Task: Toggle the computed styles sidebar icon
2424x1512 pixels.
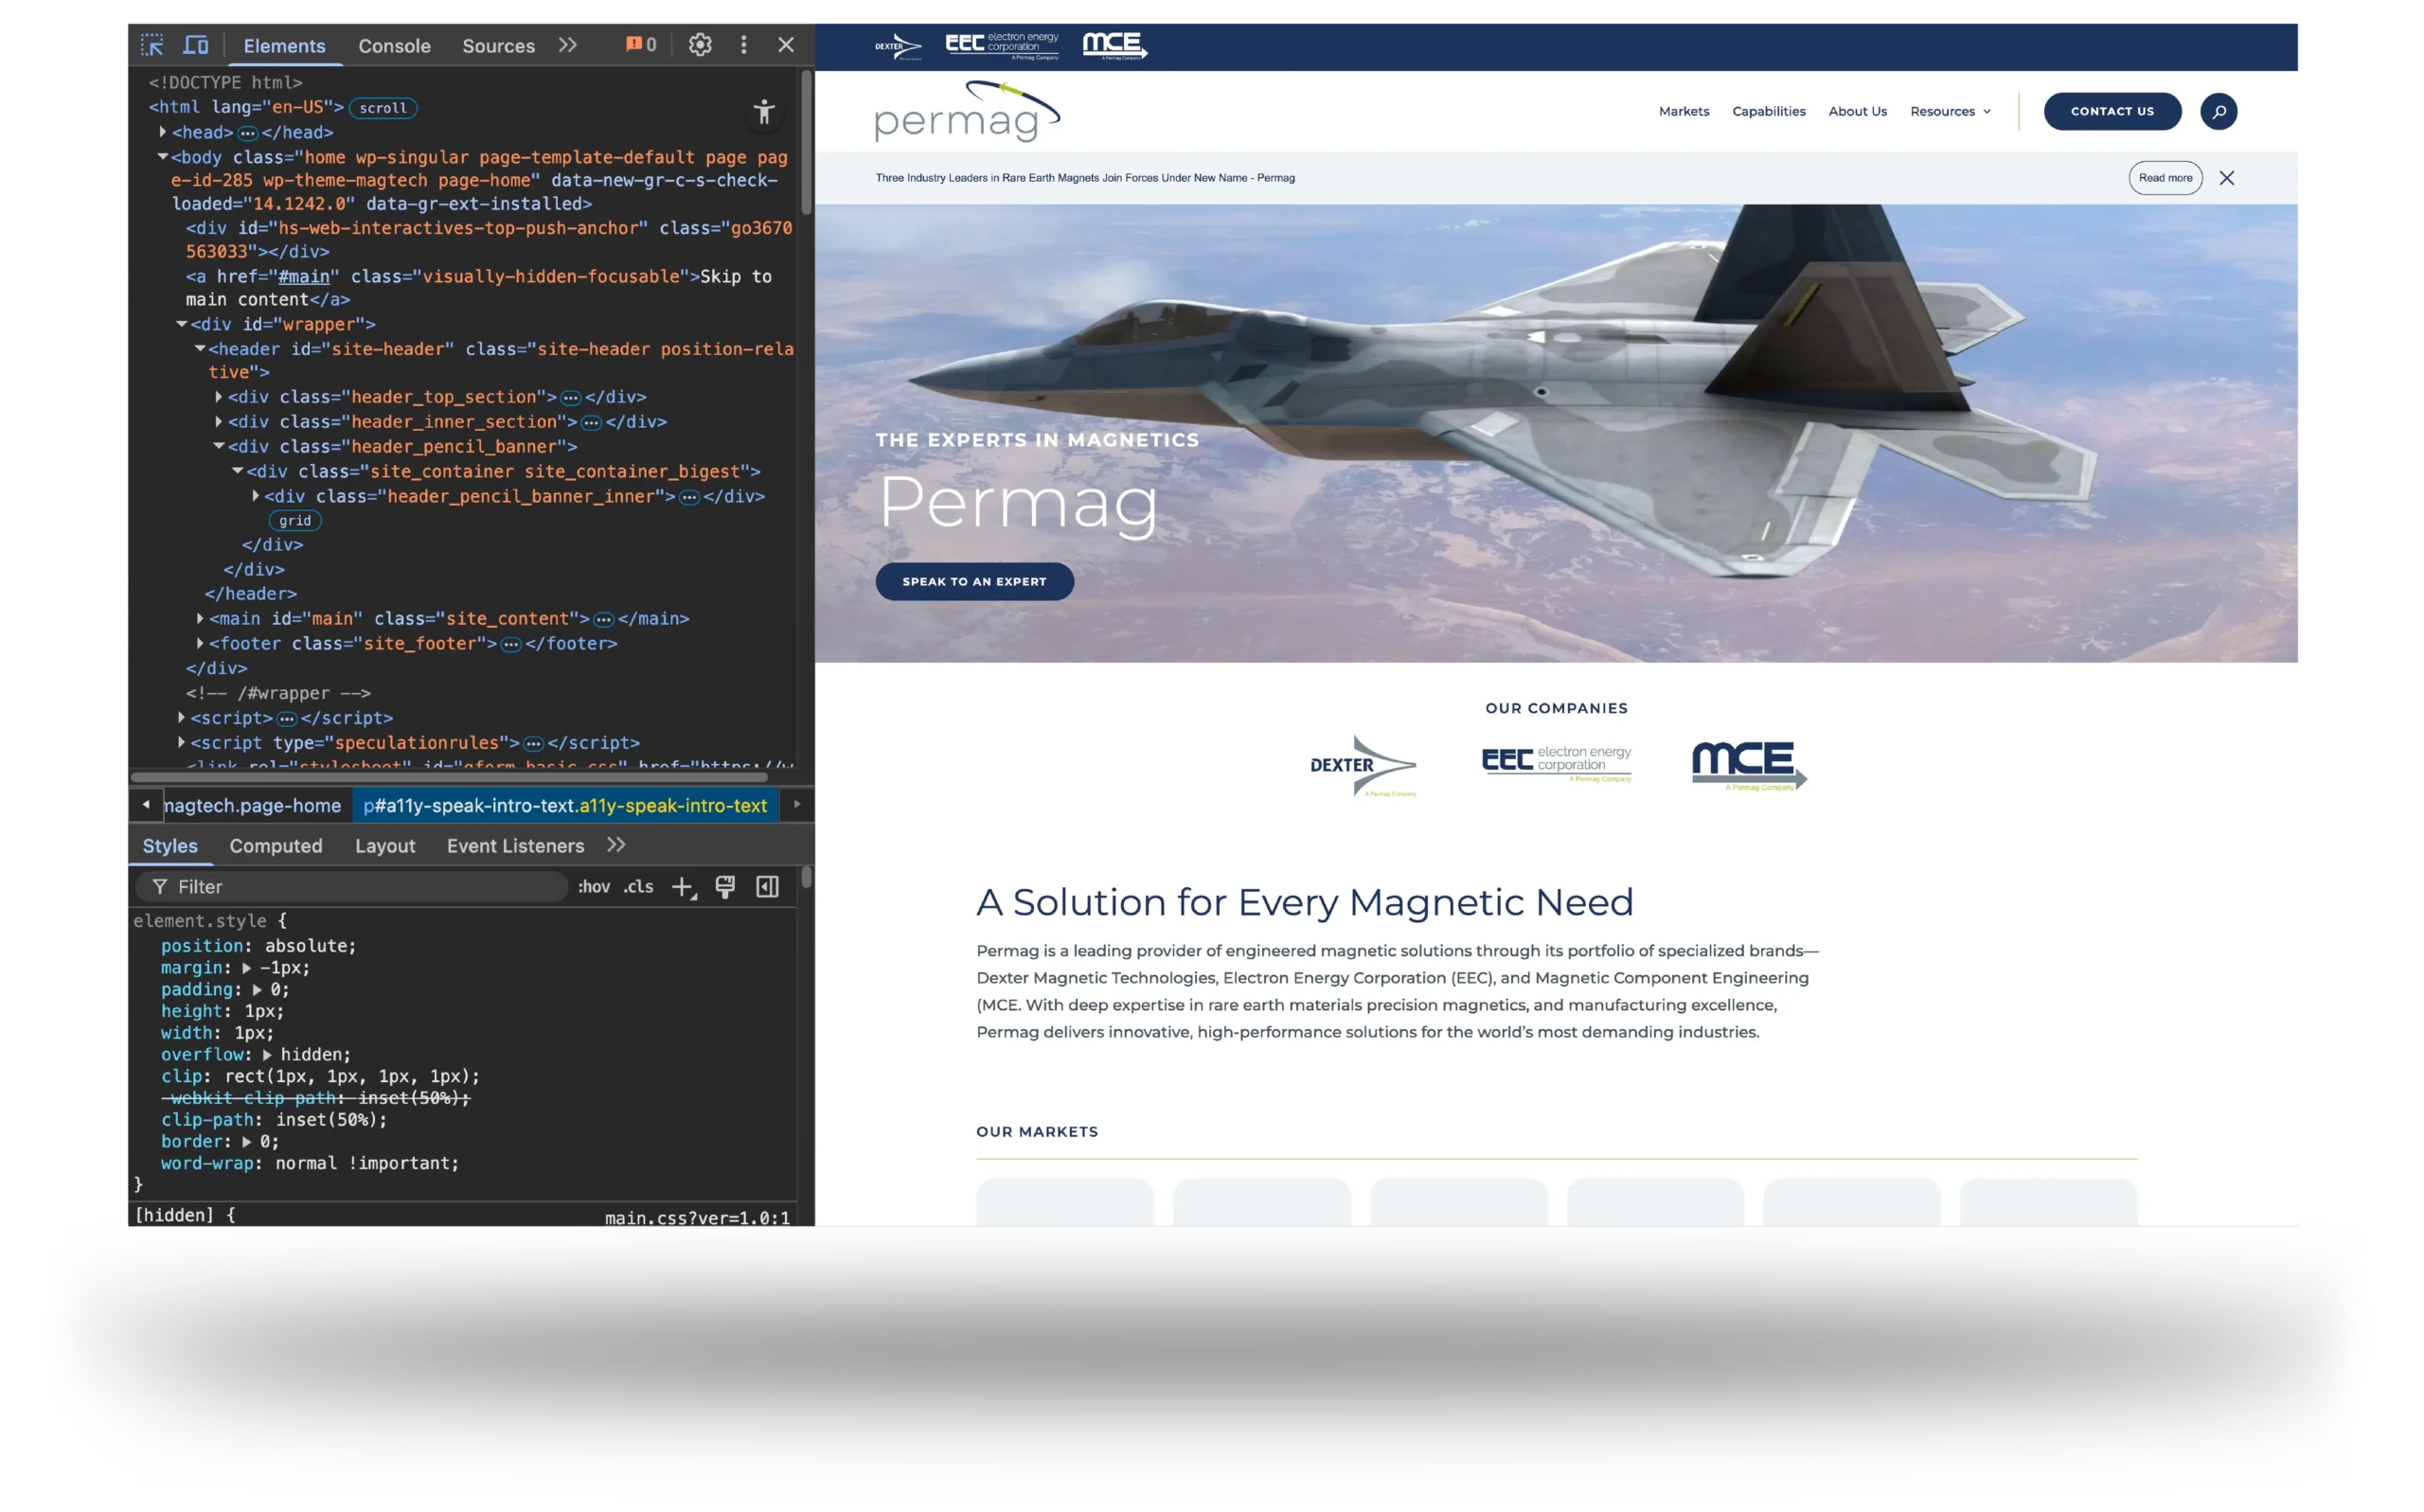Action: (x=767, y=887)
